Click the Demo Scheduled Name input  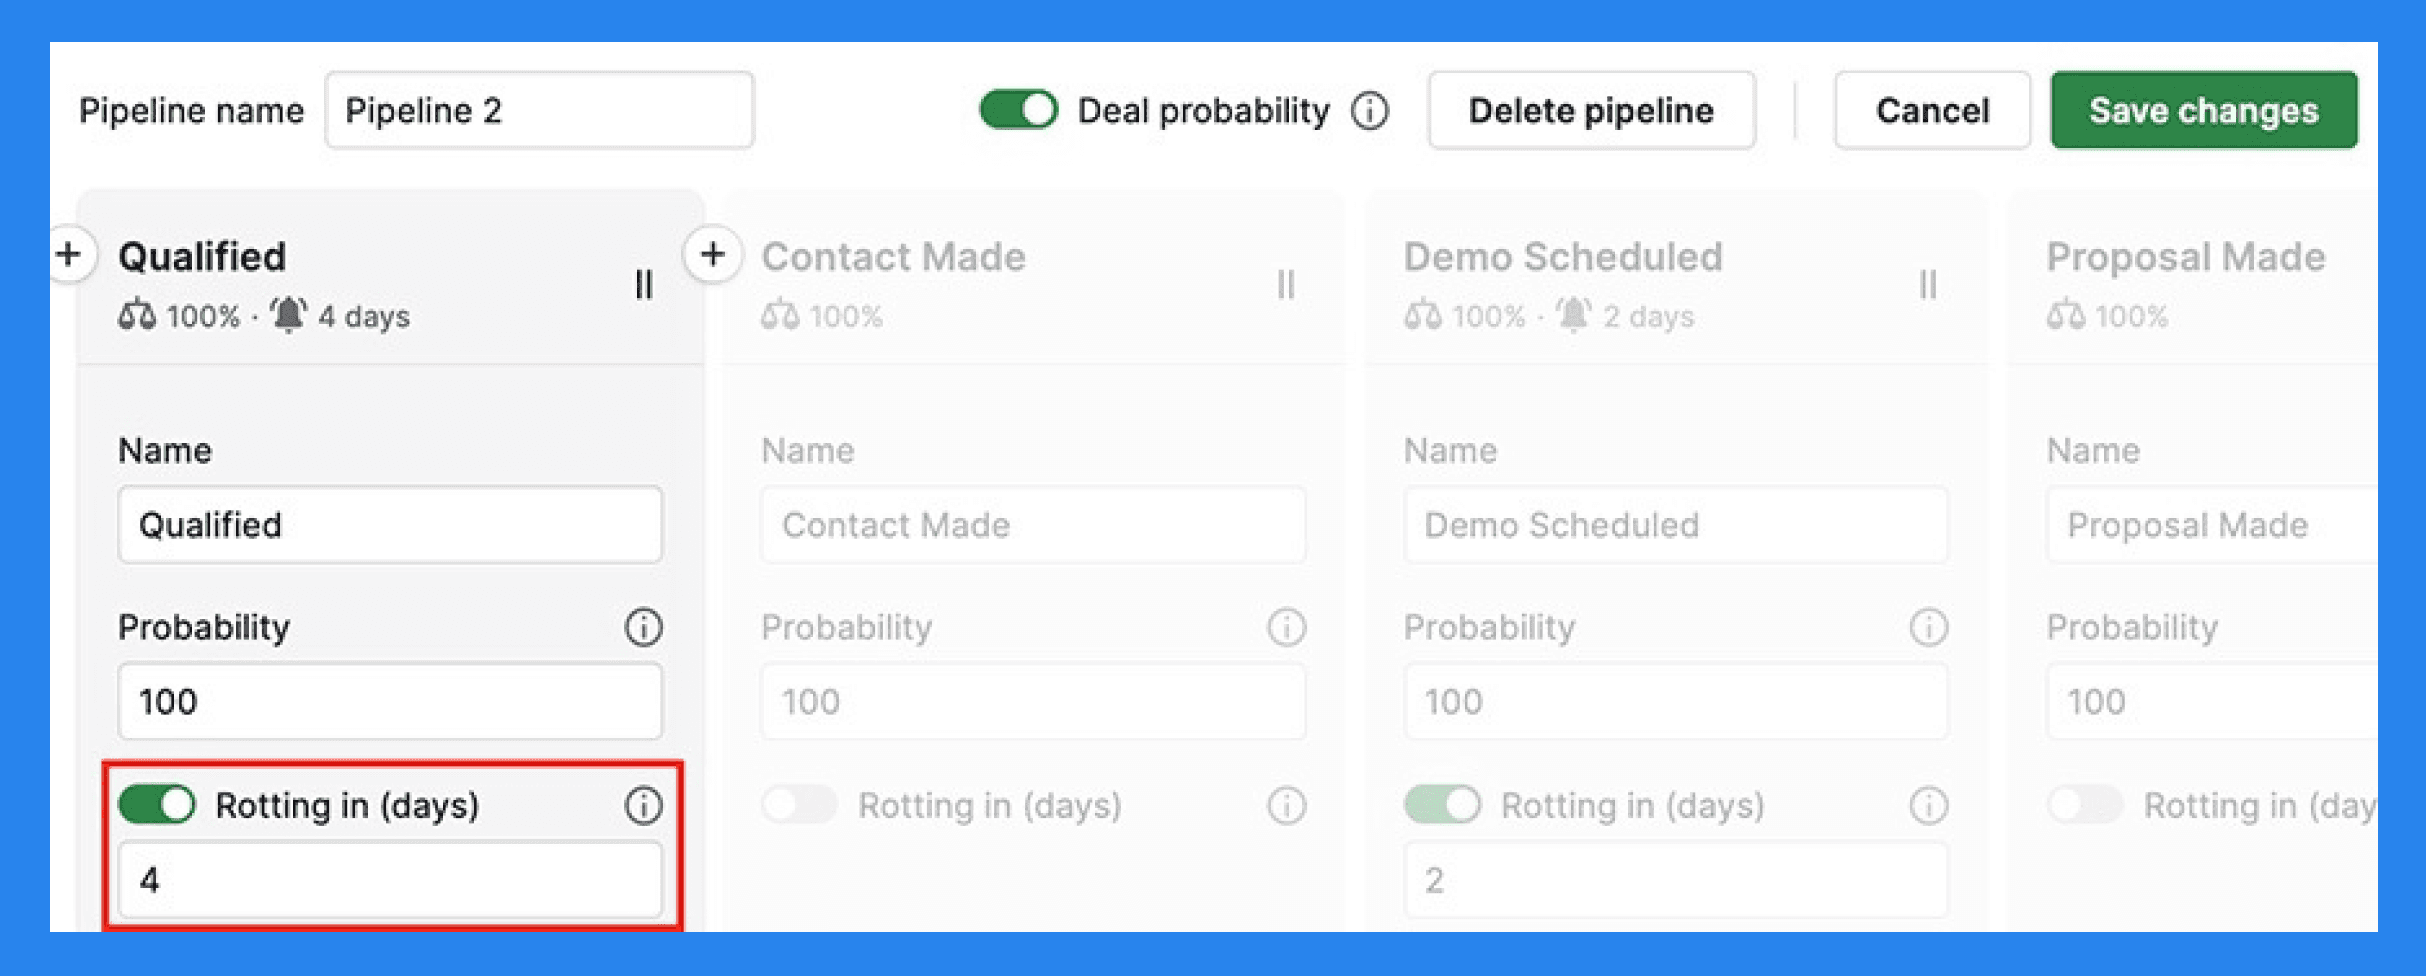(x=1676, y=525)
